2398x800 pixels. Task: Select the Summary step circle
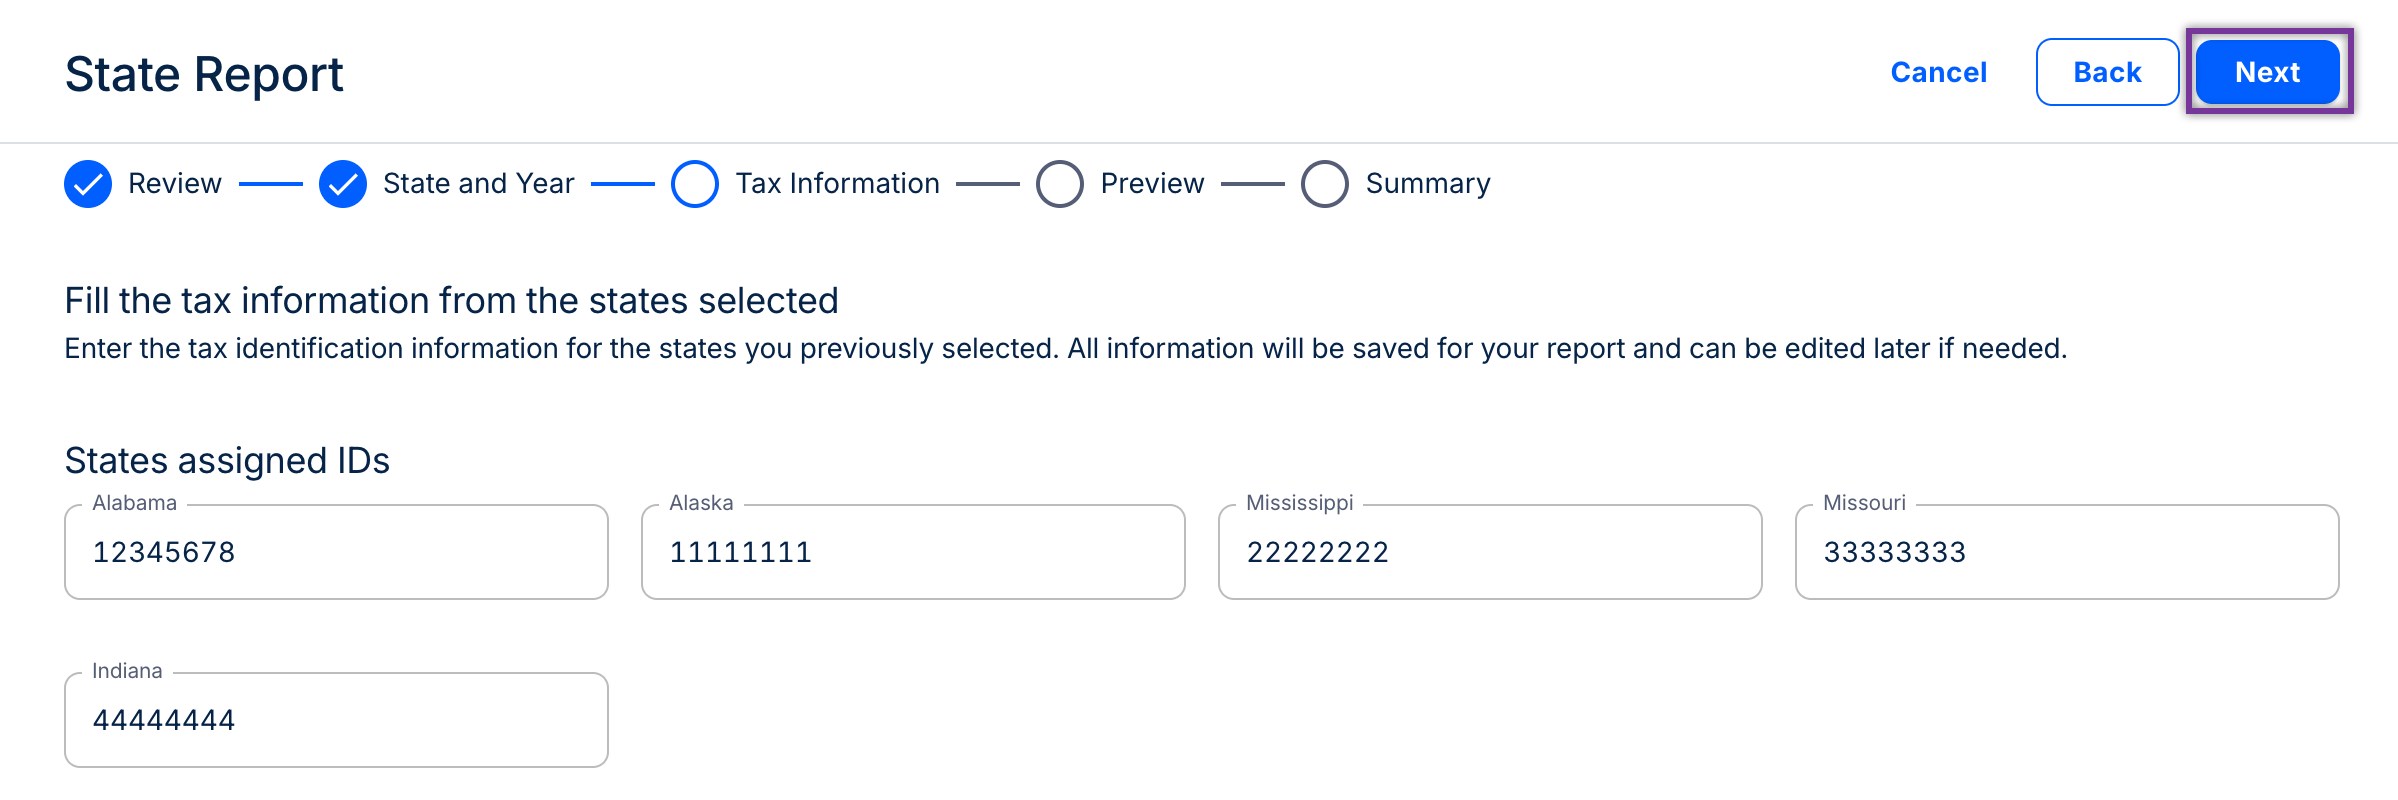1325,184
